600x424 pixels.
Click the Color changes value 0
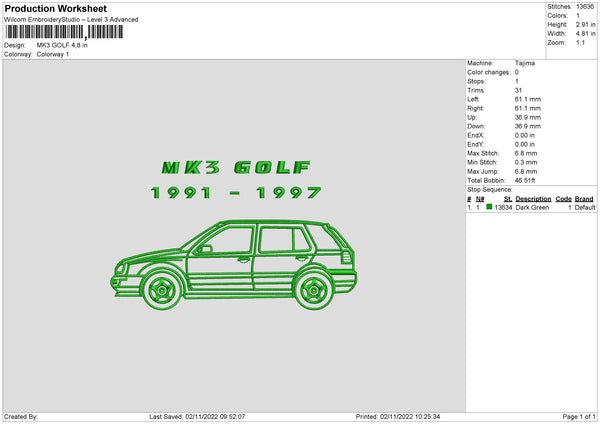pyautogui.click(x=517, y=72)
